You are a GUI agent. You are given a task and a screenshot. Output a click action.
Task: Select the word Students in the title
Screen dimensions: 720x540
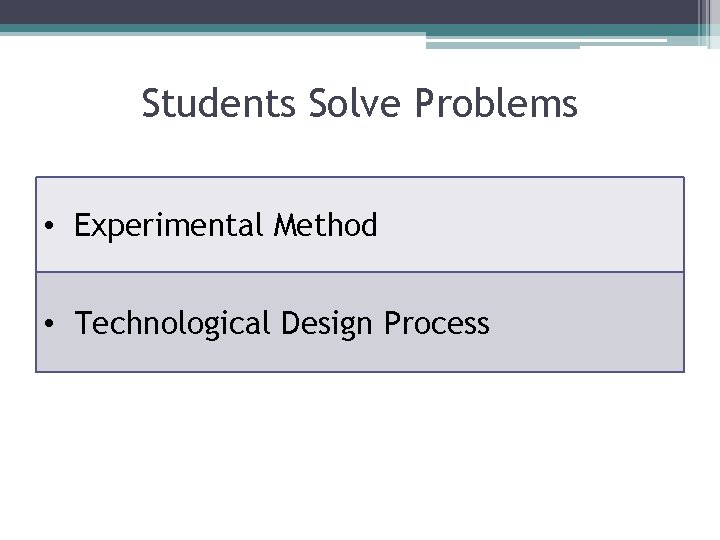[218, 103]
